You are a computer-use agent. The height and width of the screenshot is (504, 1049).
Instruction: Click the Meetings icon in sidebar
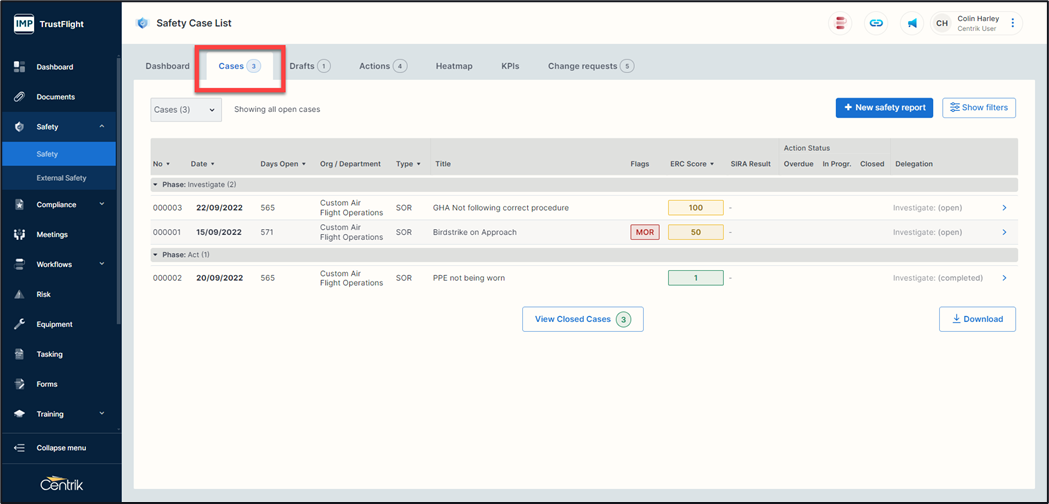[19, 235]
